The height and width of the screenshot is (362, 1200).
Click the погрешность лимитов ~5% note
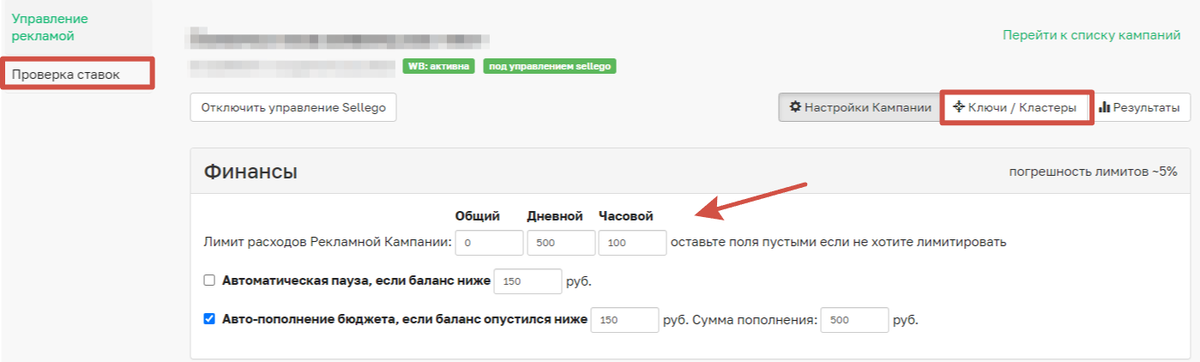click(x=1093, y=172)
